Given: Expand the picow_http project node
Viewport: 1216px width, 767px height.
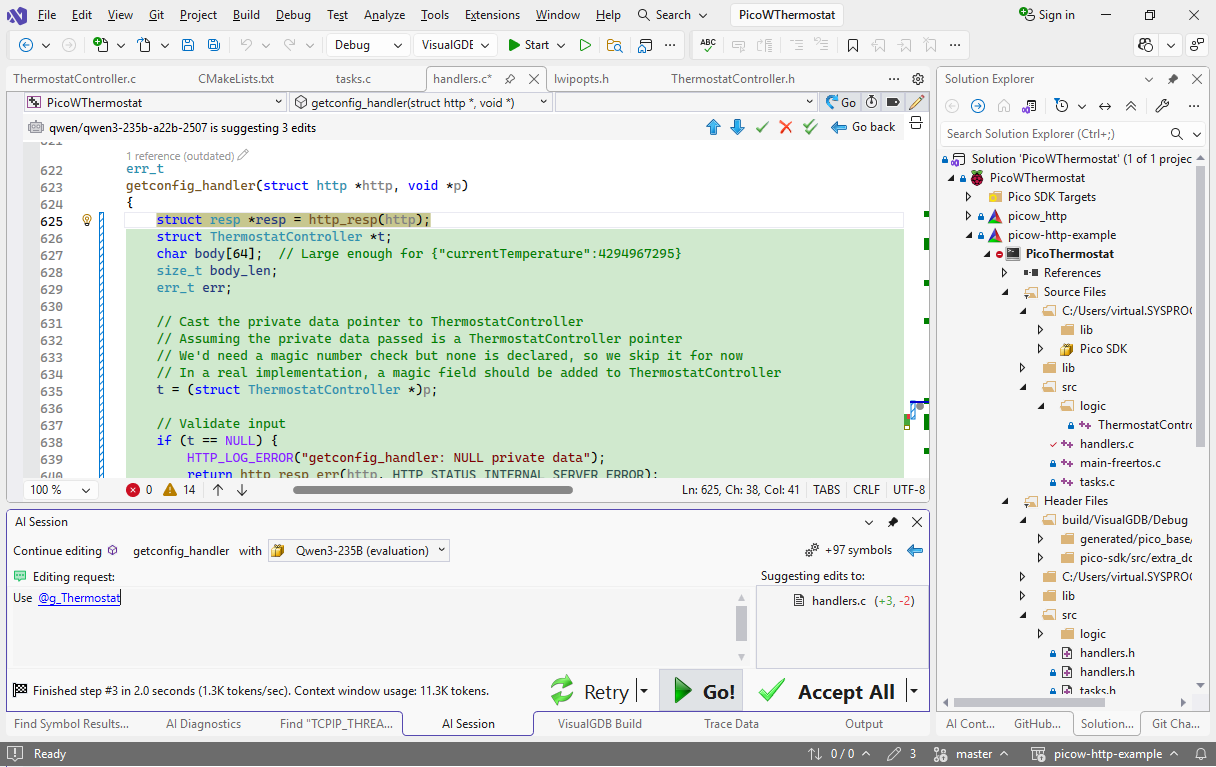Looking at the screenshot, I should (968, 216).
